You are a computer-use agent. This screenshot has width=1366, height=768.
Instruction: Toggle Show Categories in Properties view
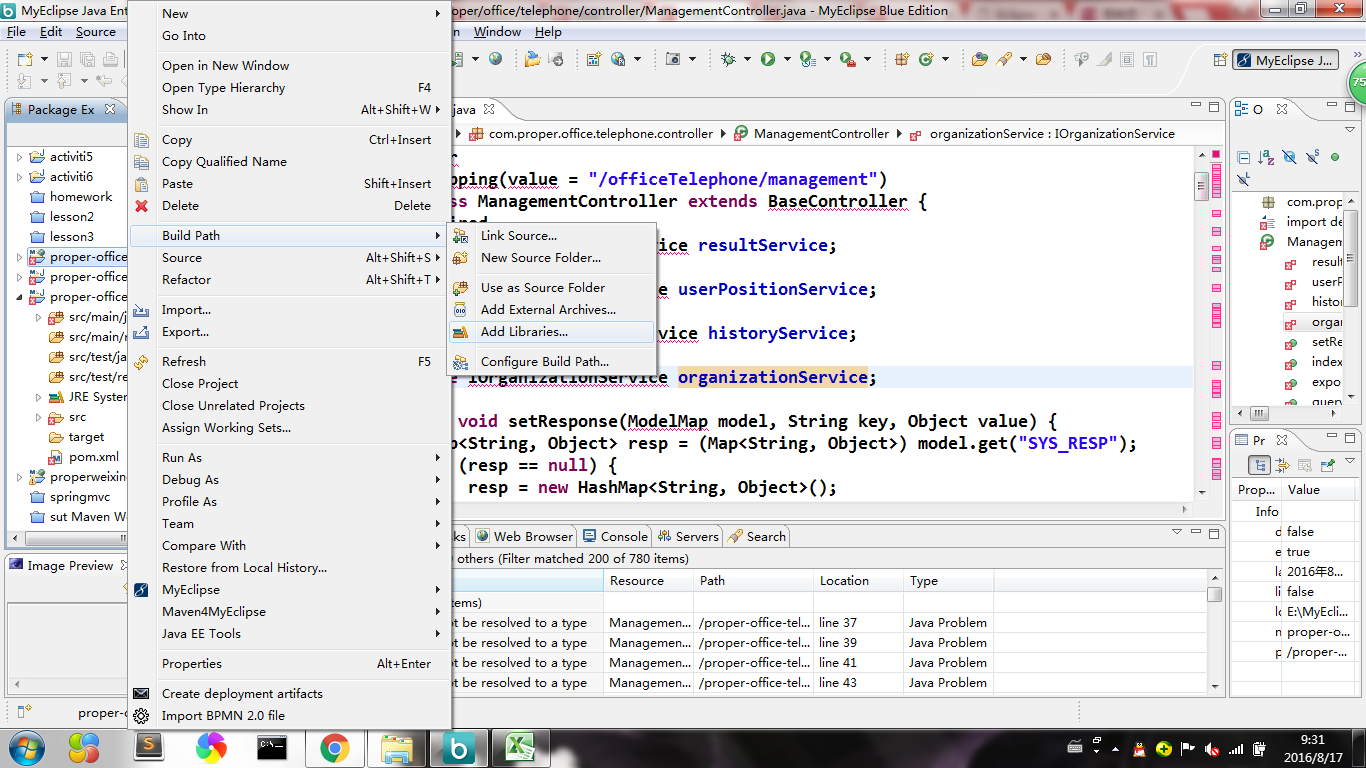1260,465
